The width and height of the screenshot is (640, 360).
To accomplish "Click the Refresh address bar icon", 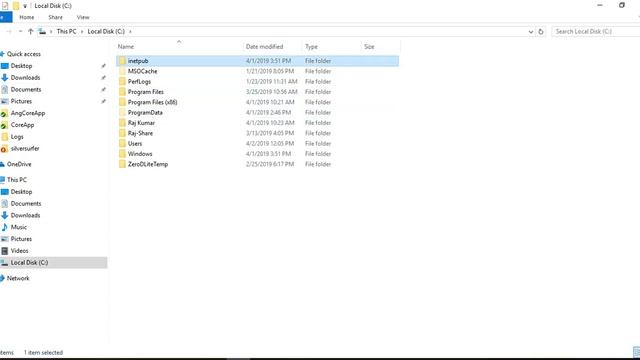I will (x=541, y=31).
